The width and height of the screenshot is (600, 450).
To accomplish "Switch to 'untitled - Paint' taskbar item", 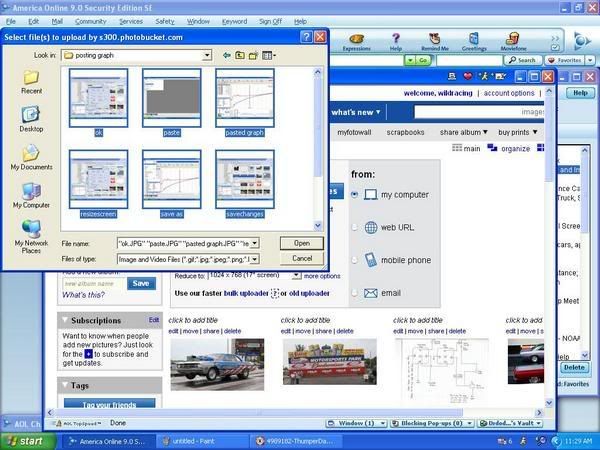I will pyautogui.click(x=202, y=441).
